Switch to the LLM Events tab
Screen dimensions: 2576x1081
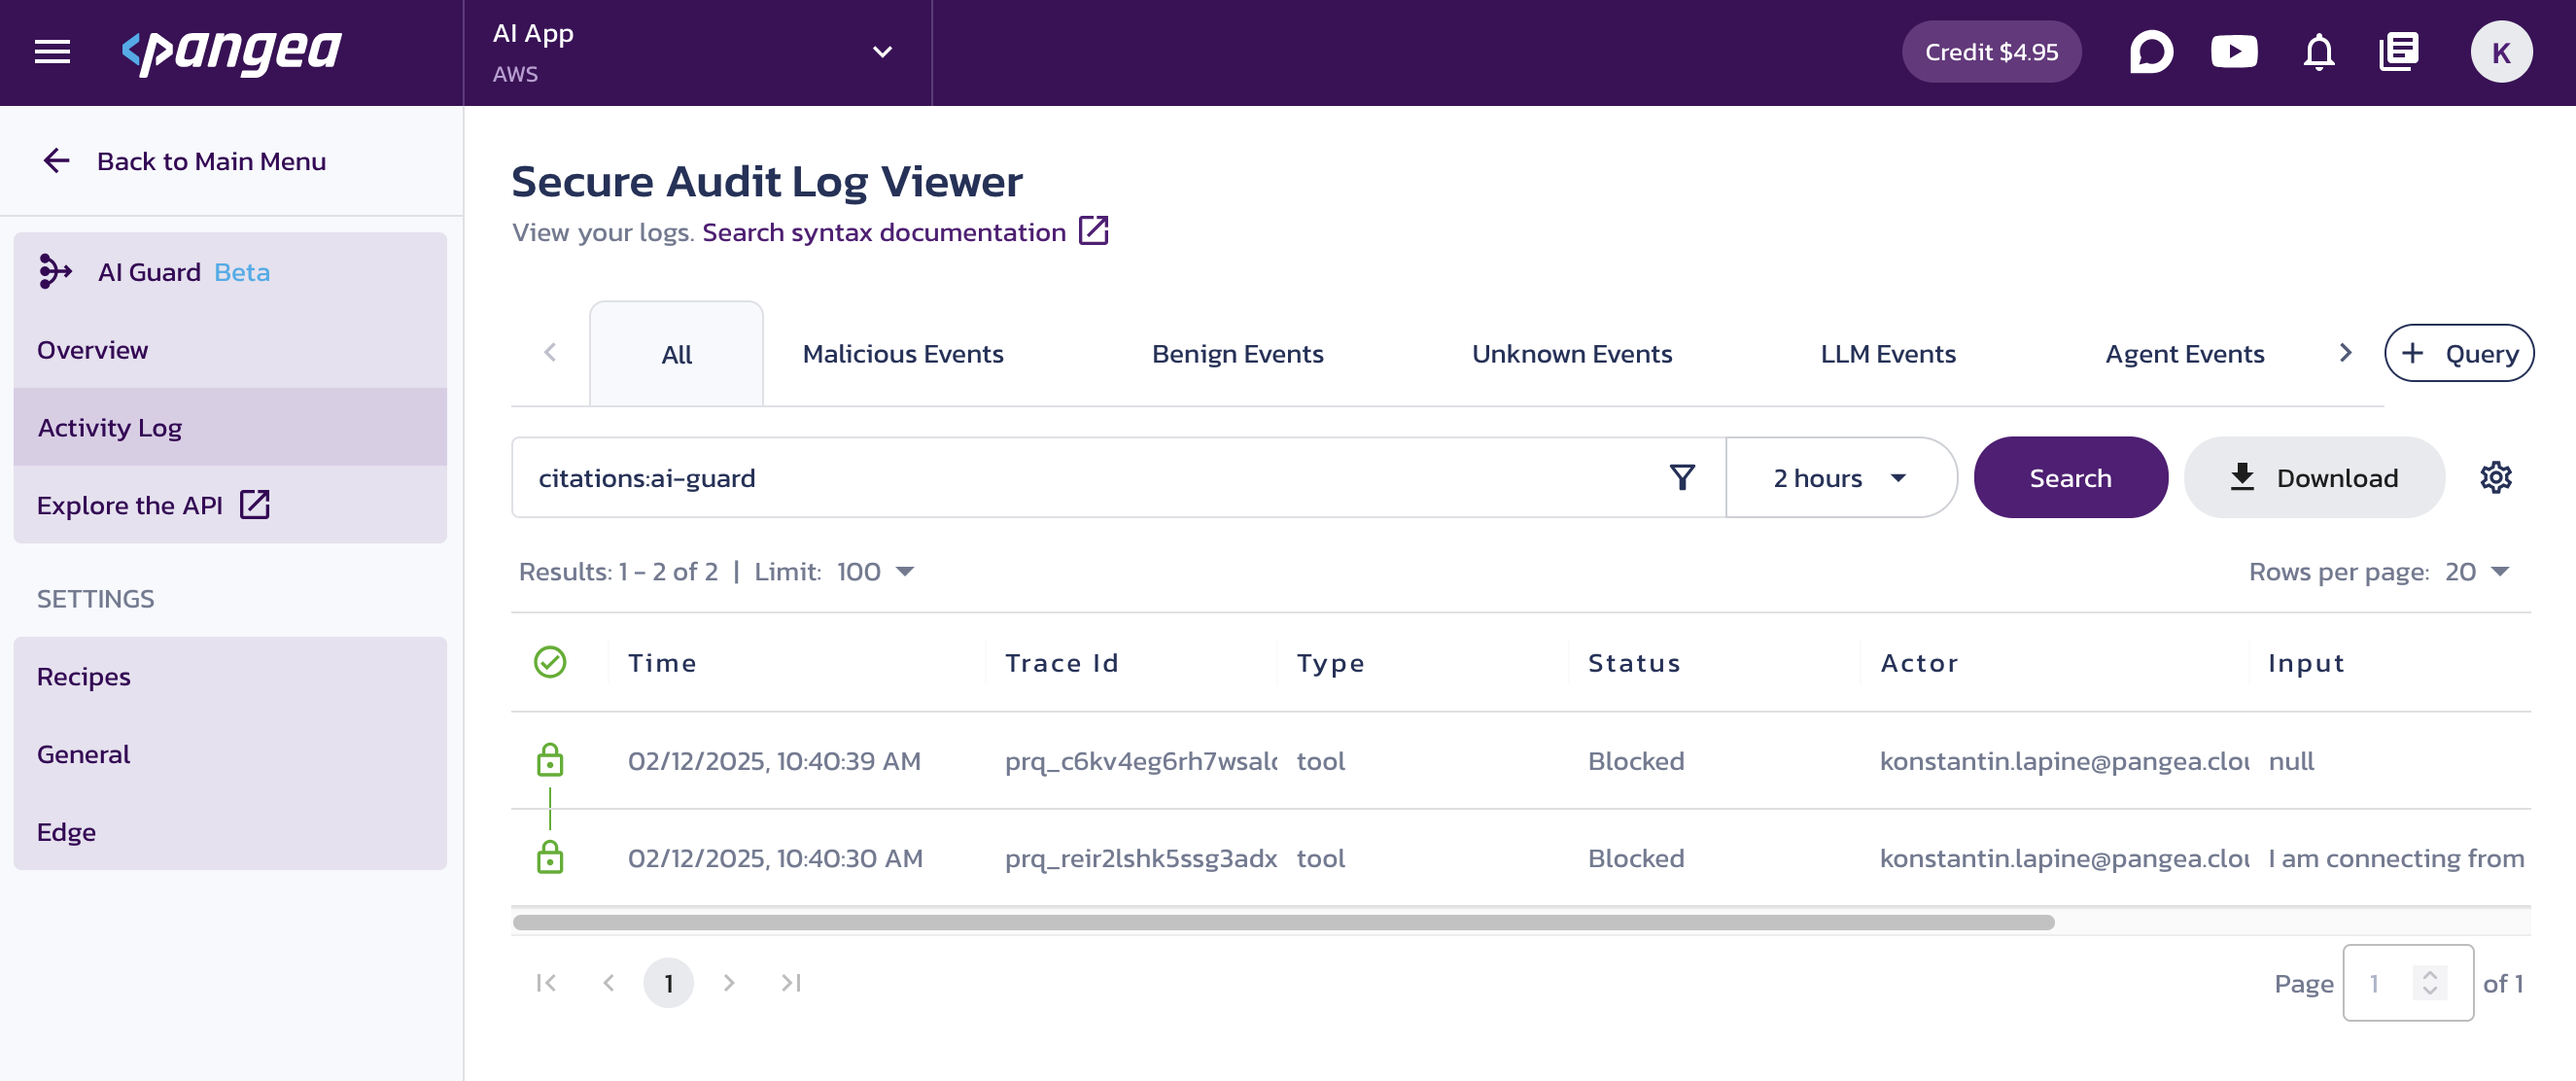coord(1887,353)
